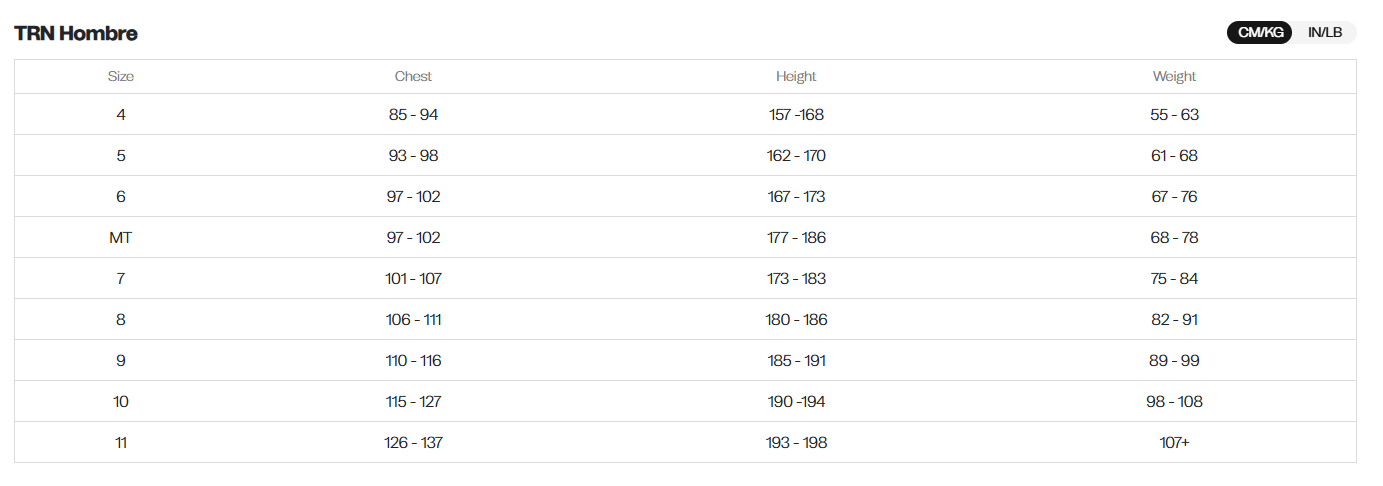Switch units to IN/LB
The image size is (1383, 486).
pos(1325,32)
